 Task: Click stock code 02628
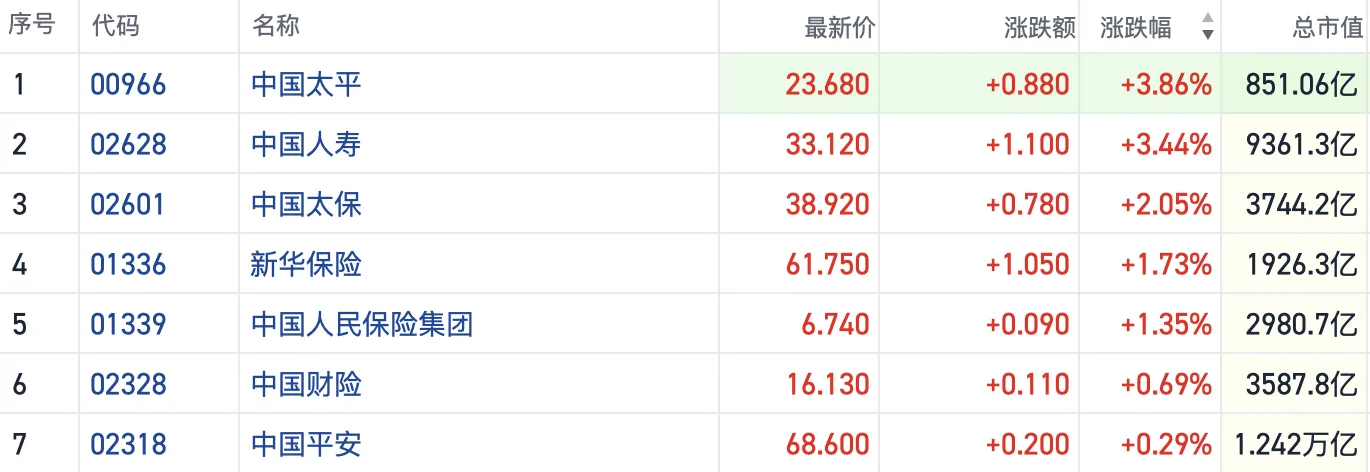[x=128, y=144]
